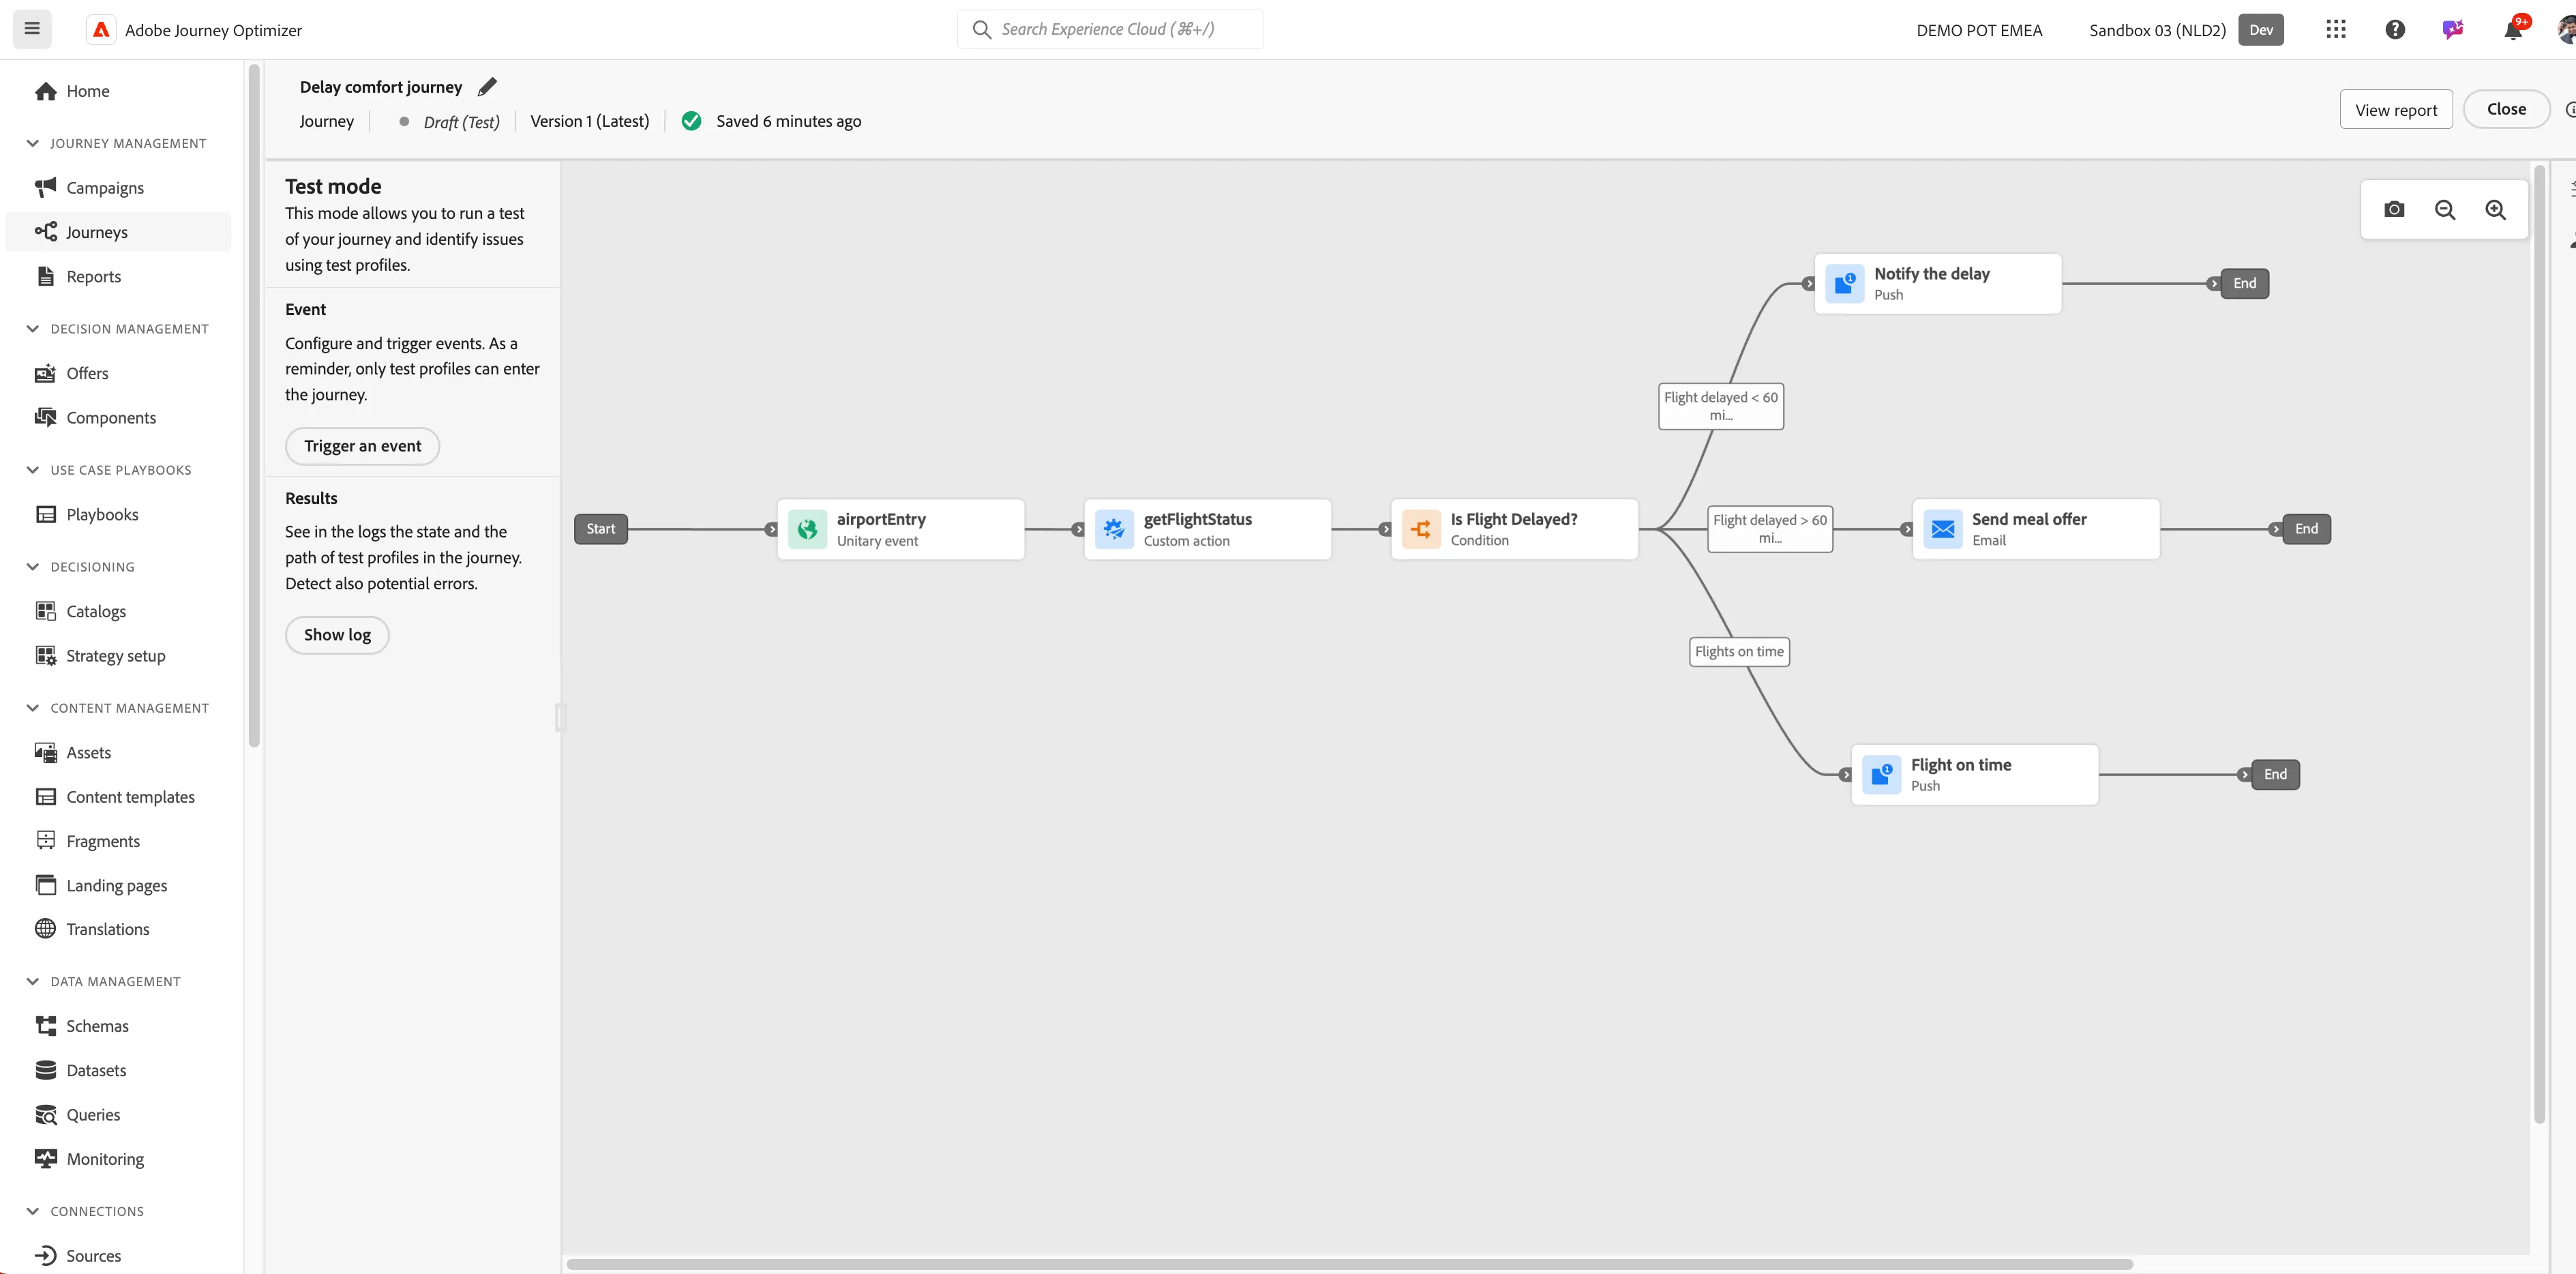
Task: Click the pencil icon to rename journey
Action: pos(487,87)
